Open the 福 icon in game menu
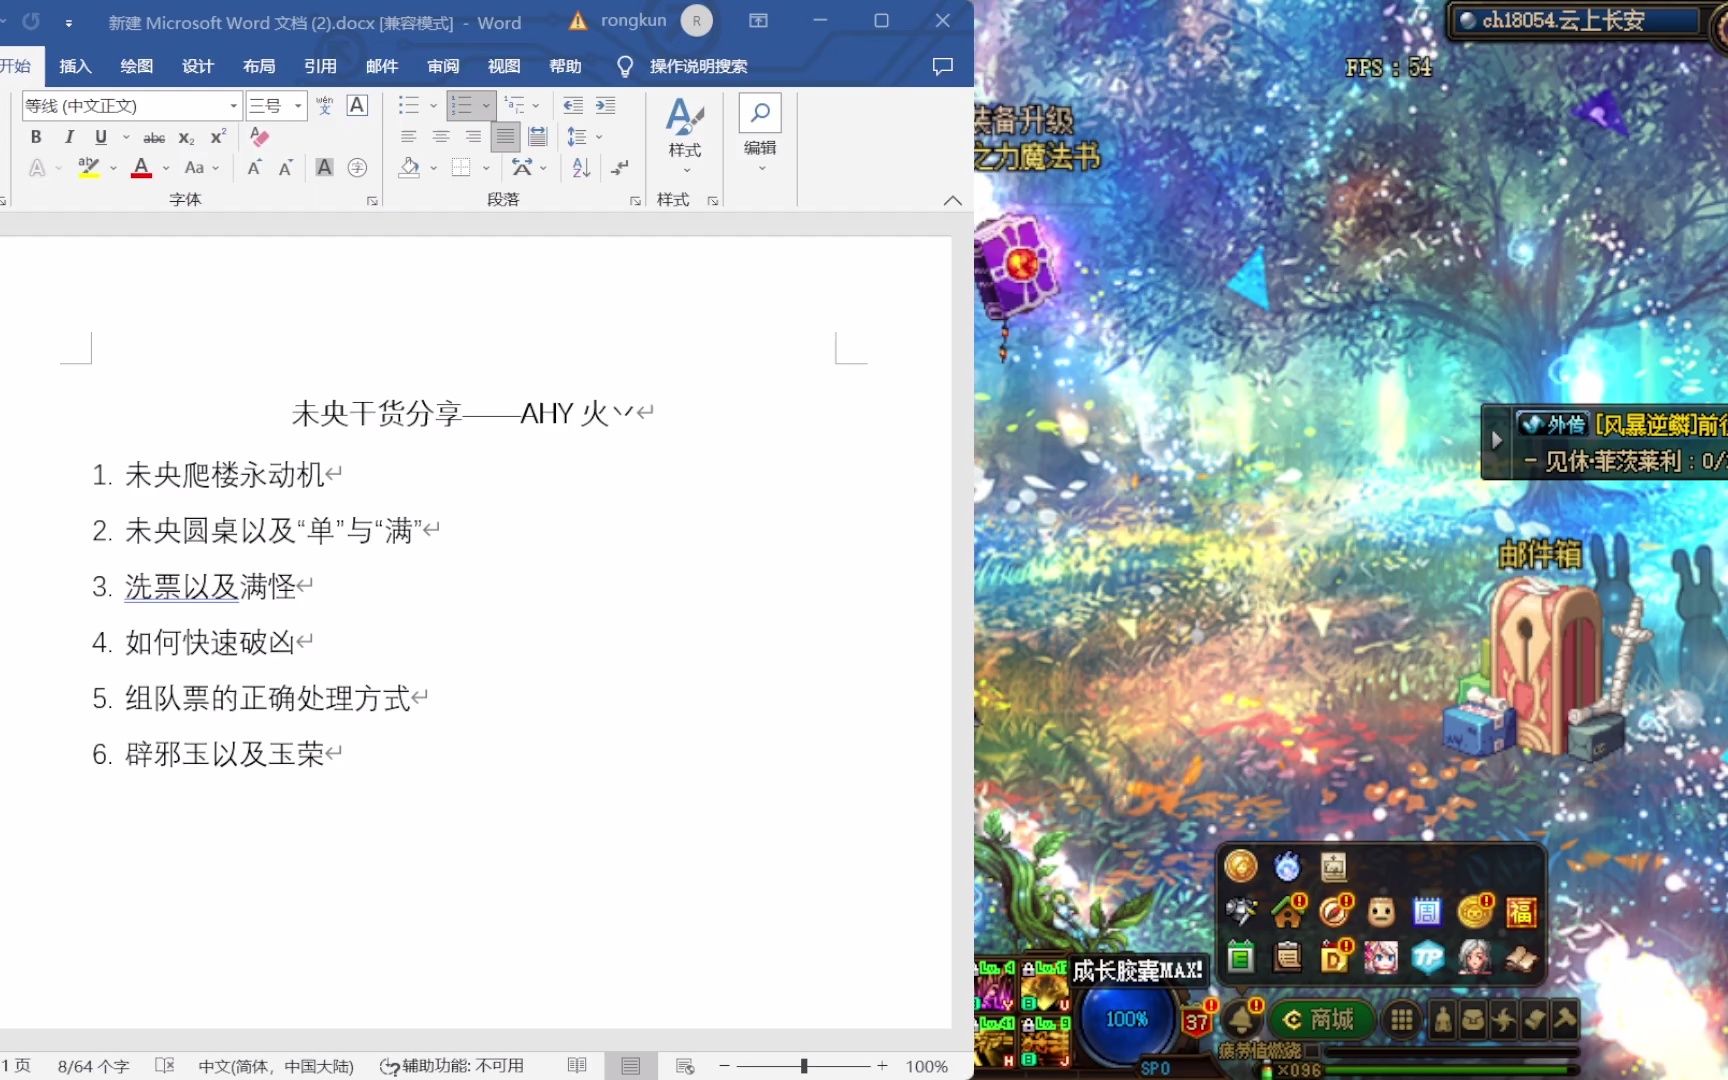Viewport: 1728px width, 1080px height. coord(1520,911)
